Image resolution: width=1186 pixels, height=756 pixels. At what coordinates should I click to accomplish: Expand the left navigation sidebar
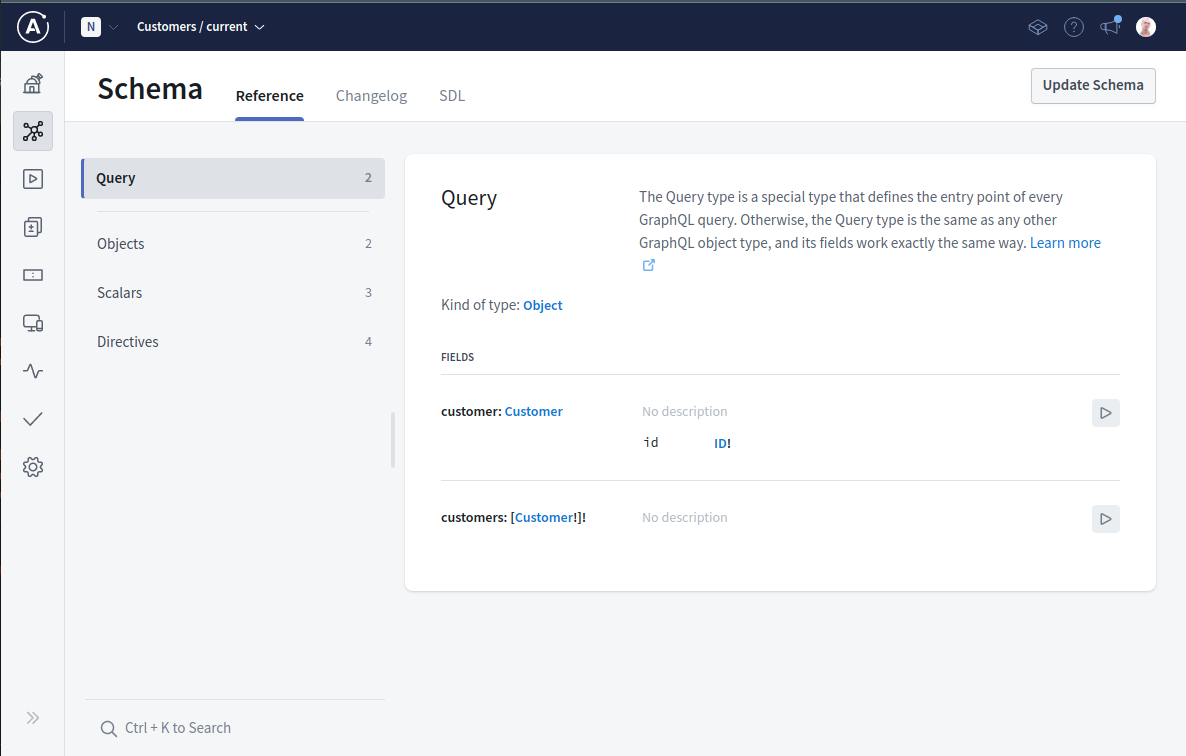[33, 717]
